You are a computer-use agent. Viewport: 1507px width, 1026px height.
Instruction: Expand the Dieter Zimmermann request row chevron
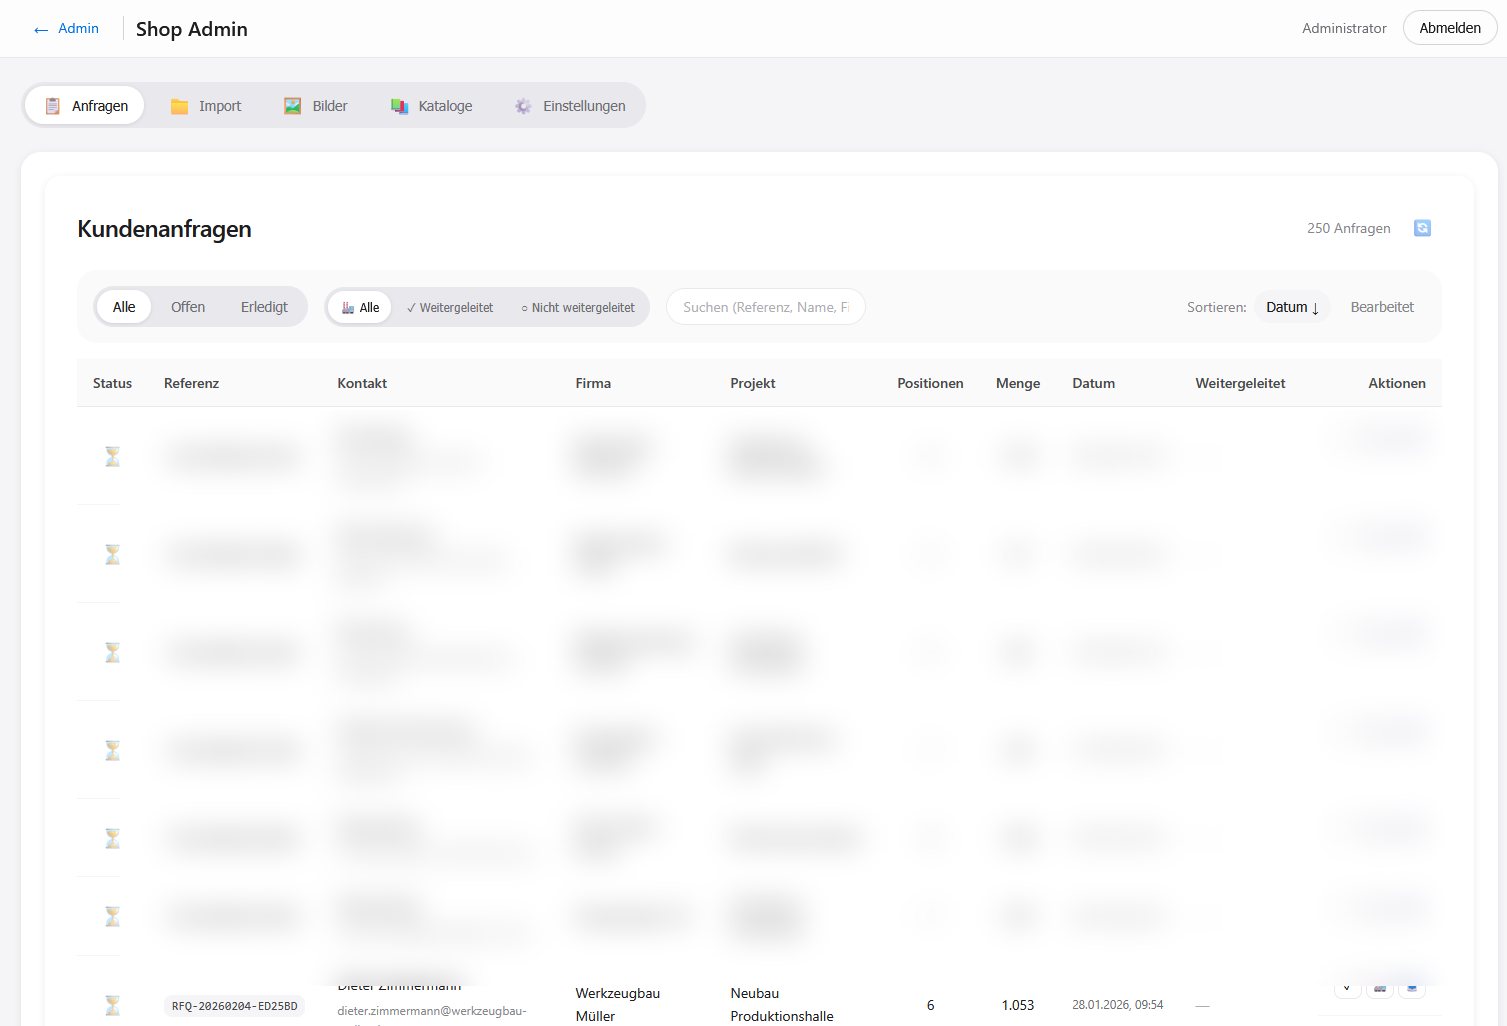[x=1347, y=988]
